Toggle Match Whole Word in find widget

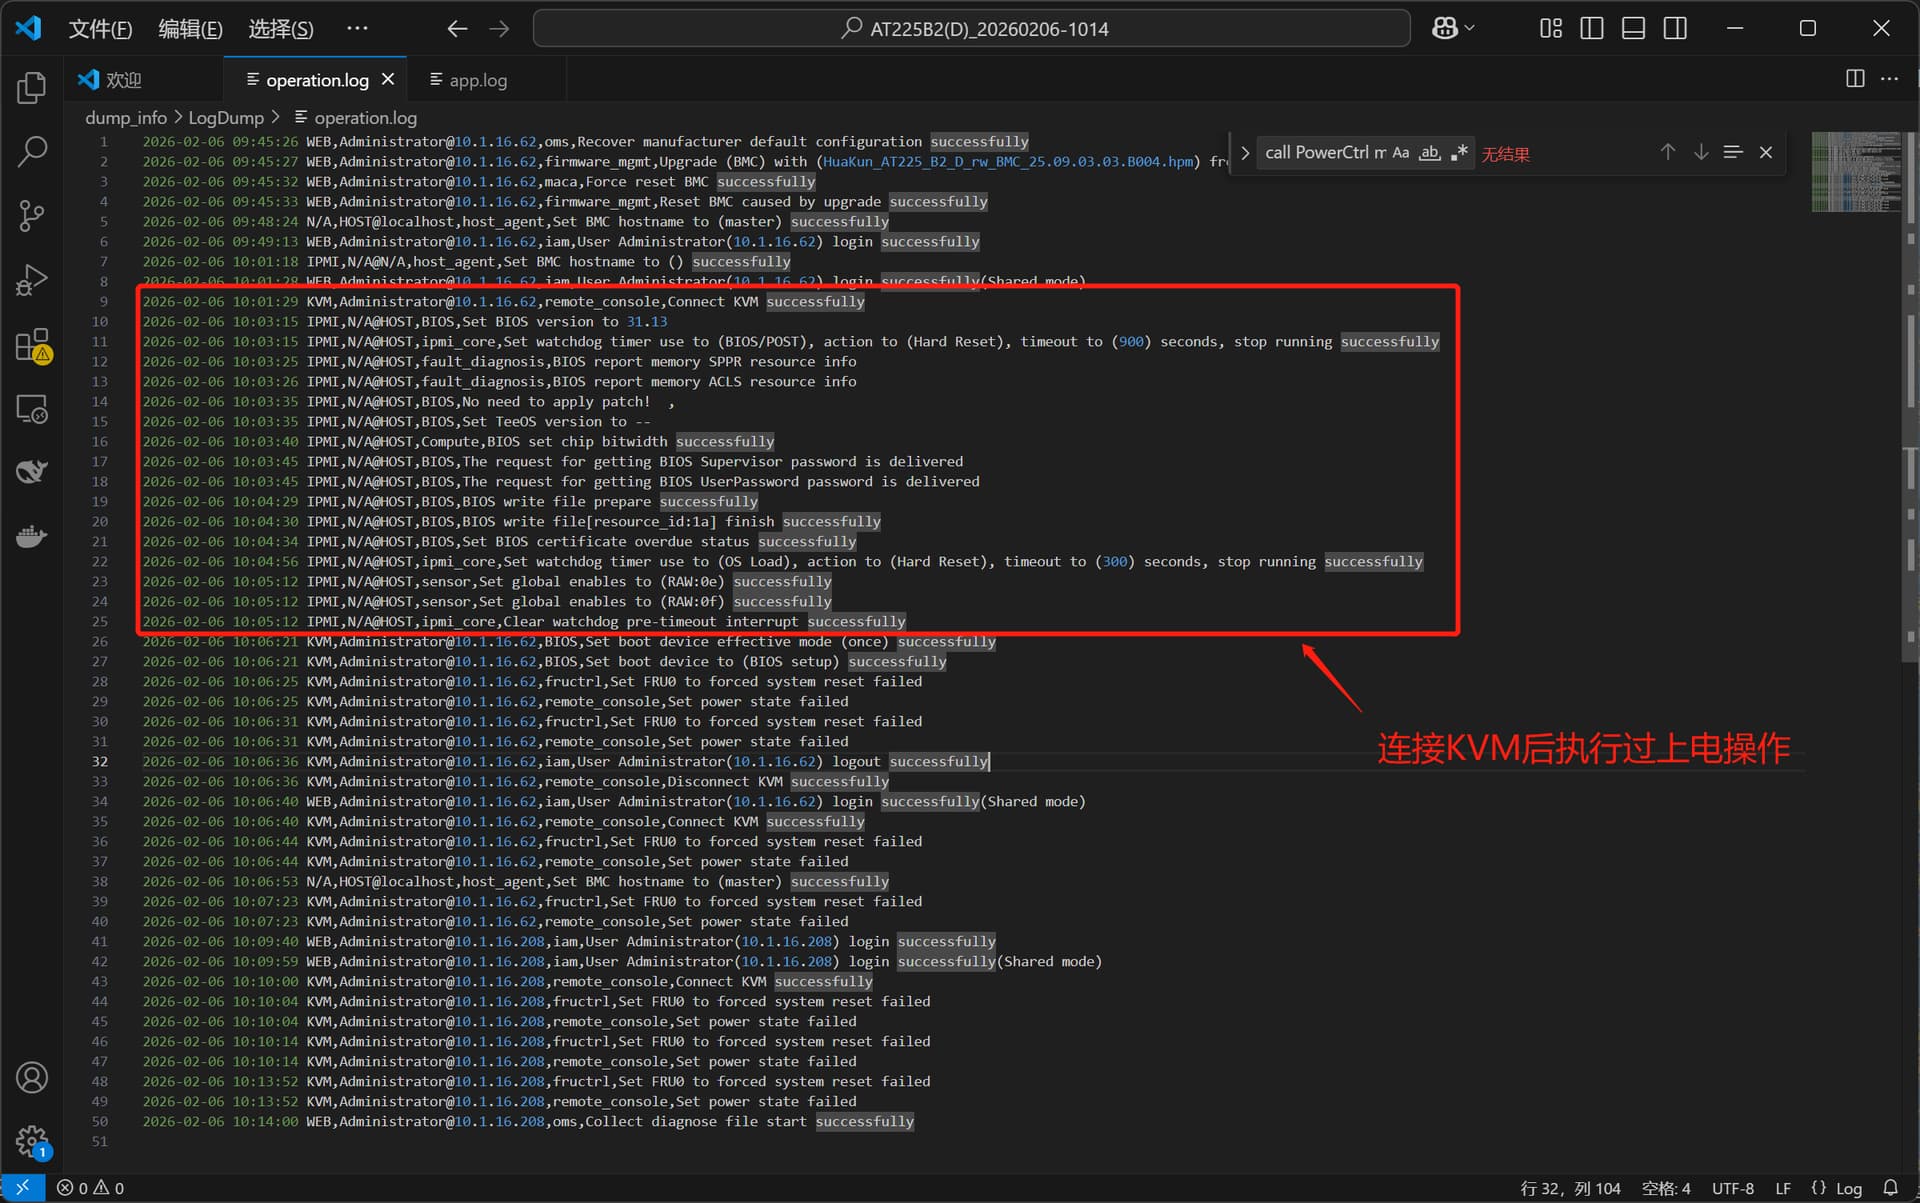click(1430, 153)
